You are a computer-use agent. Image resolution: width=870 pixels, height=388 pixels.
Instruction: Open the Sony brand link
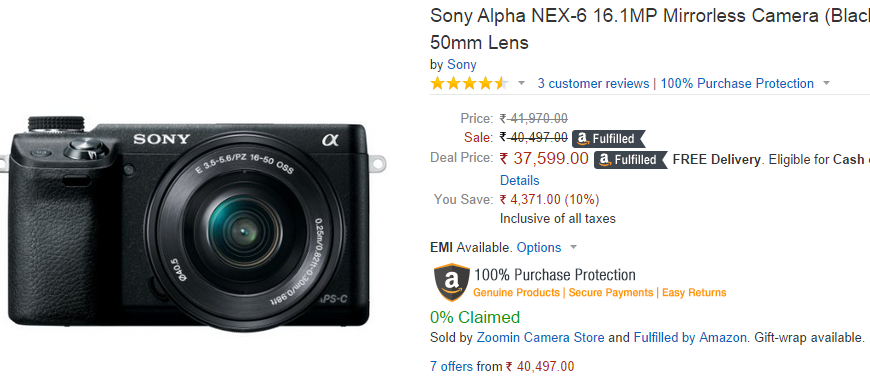coord(462,64)
